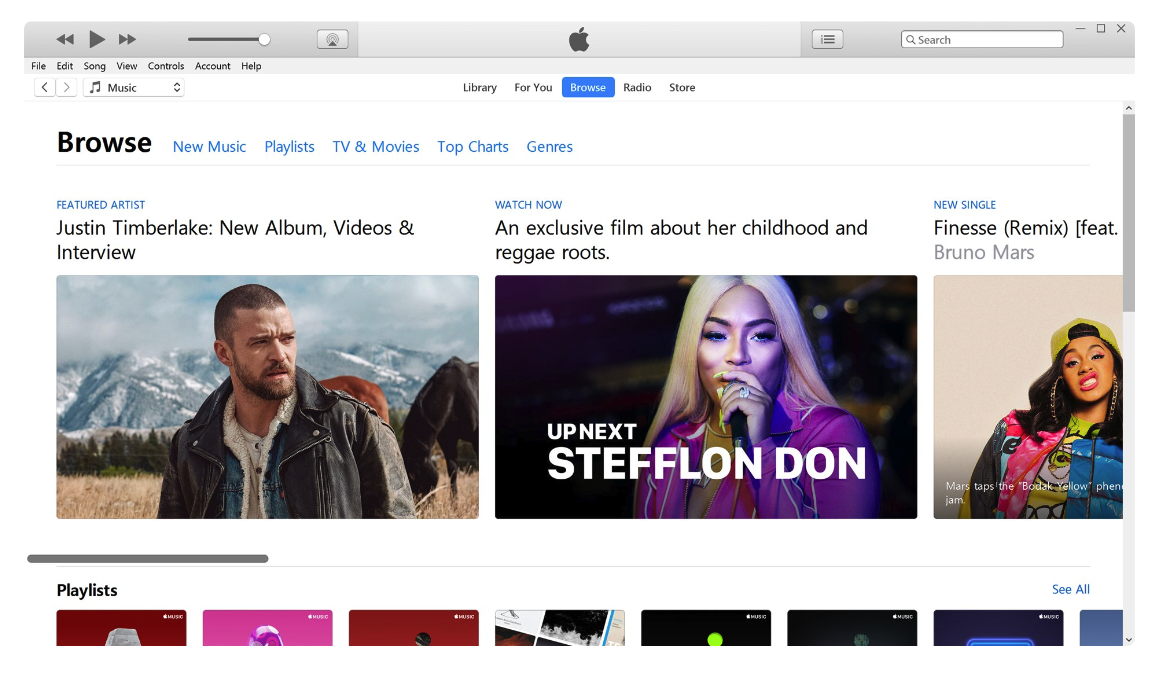Open the first dark red playlist thumbnail

pos(122,628)
